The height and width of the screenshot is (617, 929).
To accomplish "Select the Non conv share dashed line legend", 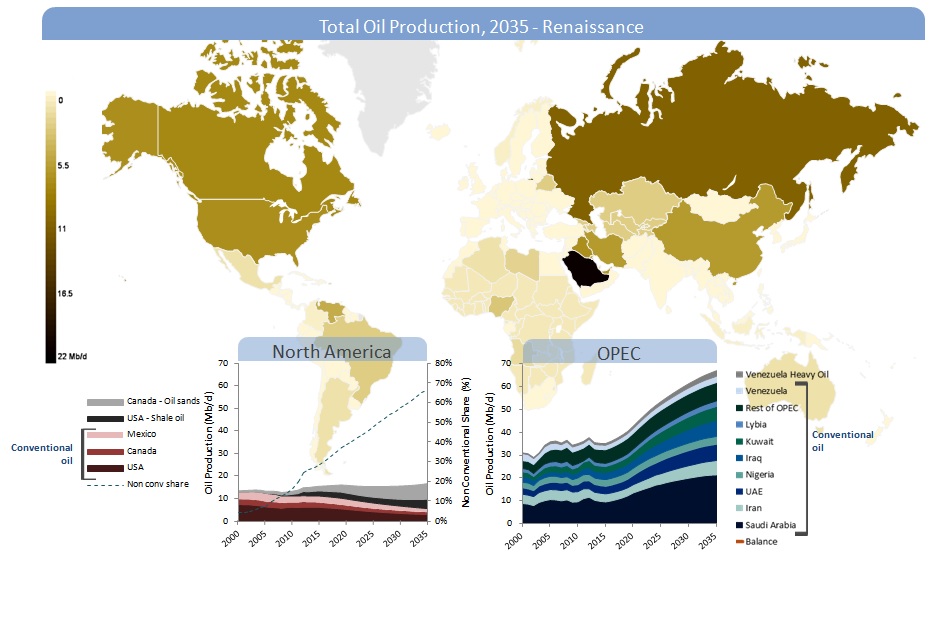I will pos(106,485).
